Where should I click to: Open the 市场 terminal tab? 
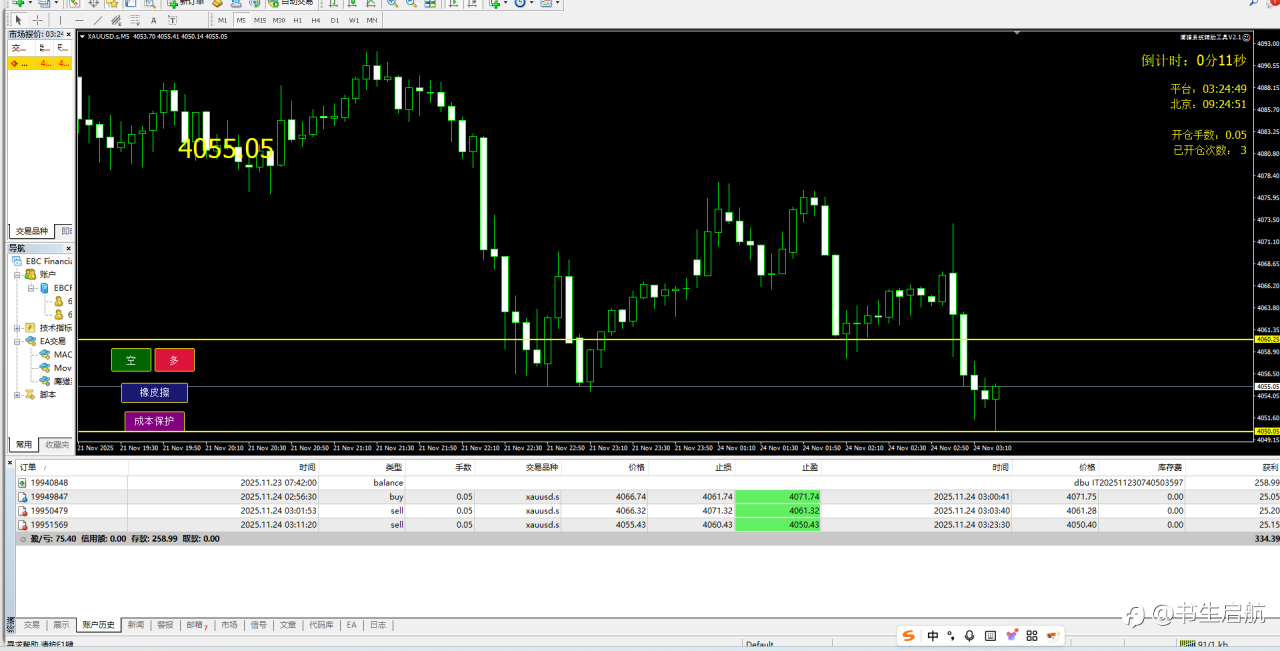(229, 625)
